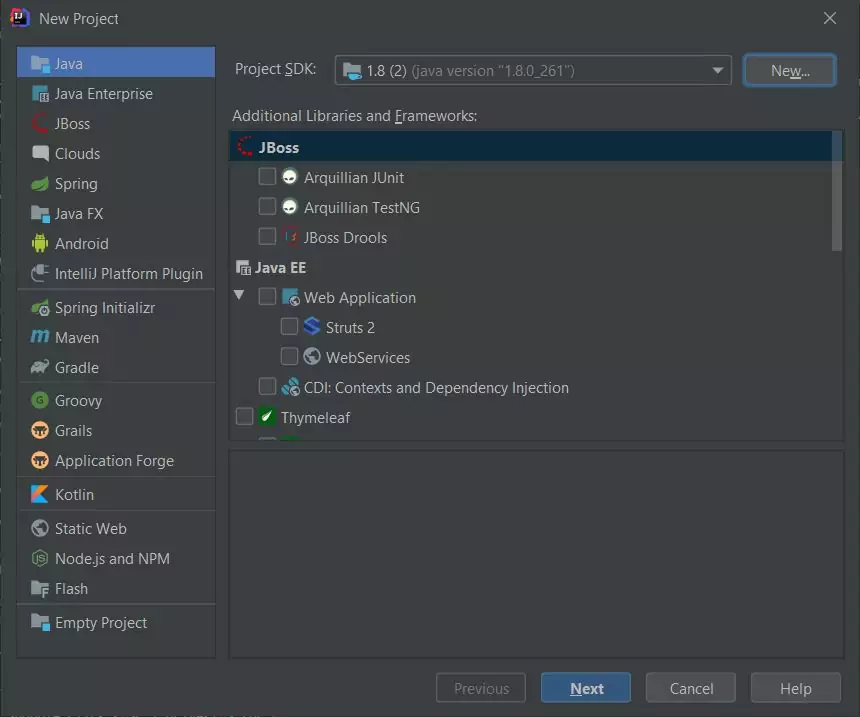Choose Maven in the project list

116,337
